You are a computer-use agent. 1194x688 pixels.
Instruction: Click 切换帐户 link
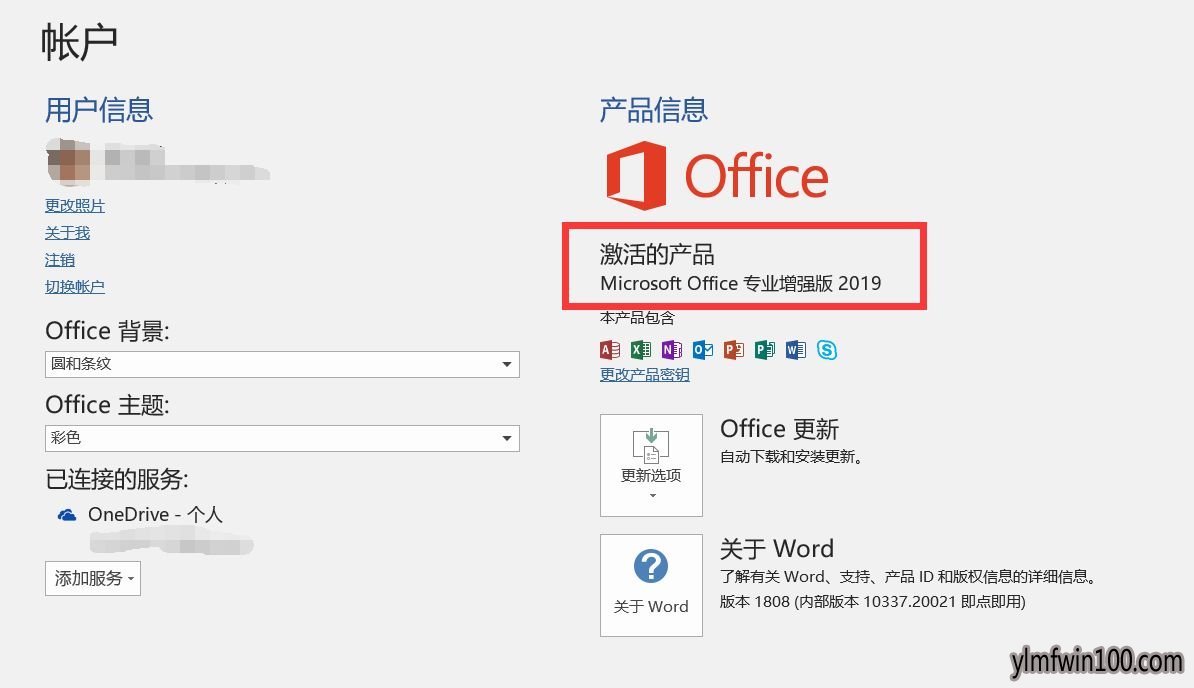(75, 287)
